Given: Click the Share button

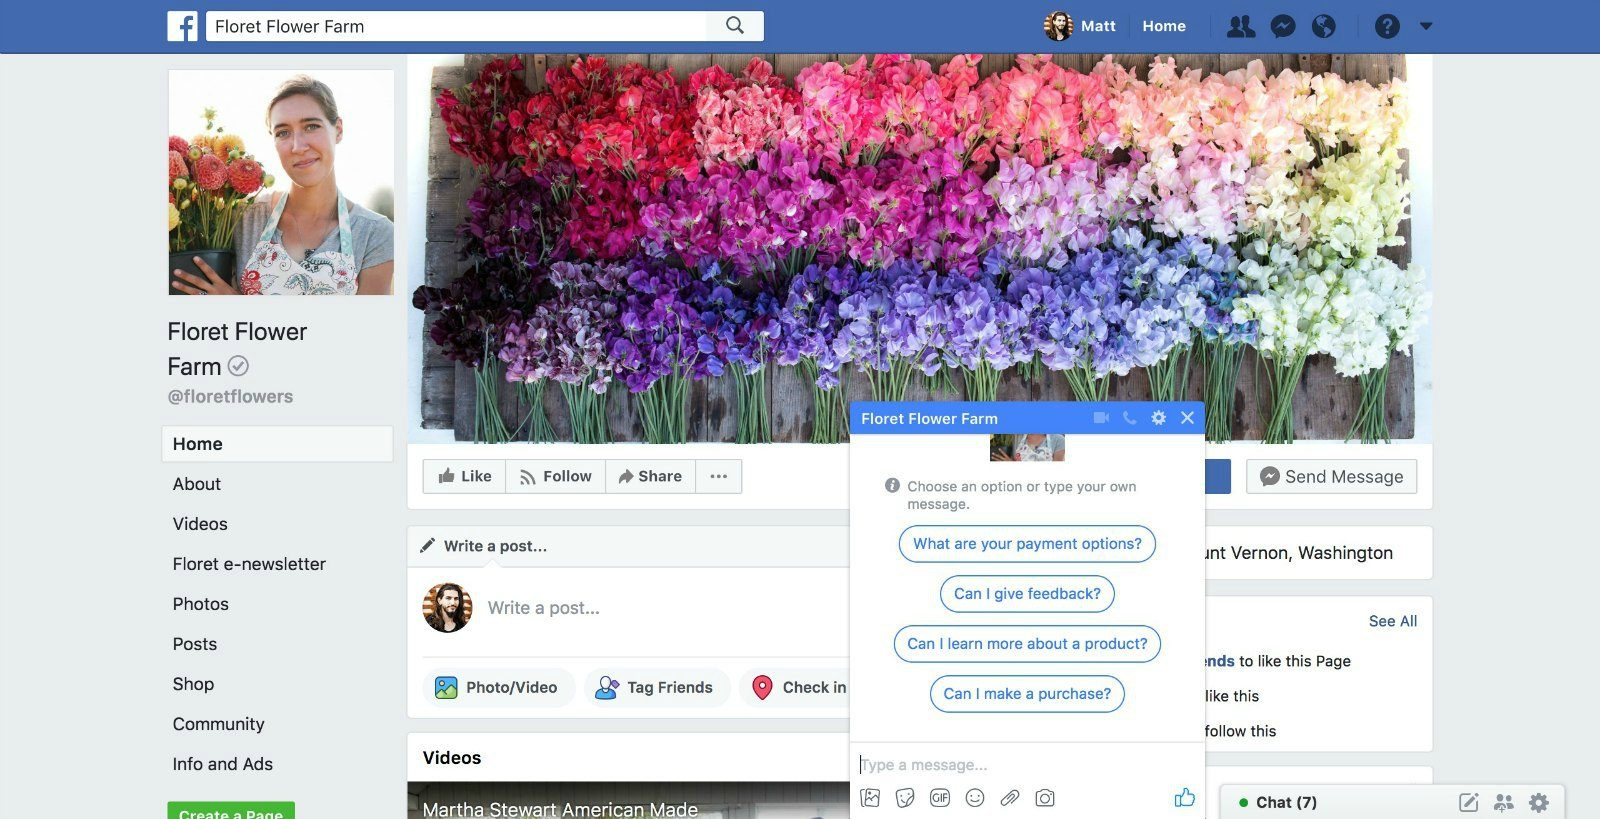Looking at the screenshot, I should point(650,476).
